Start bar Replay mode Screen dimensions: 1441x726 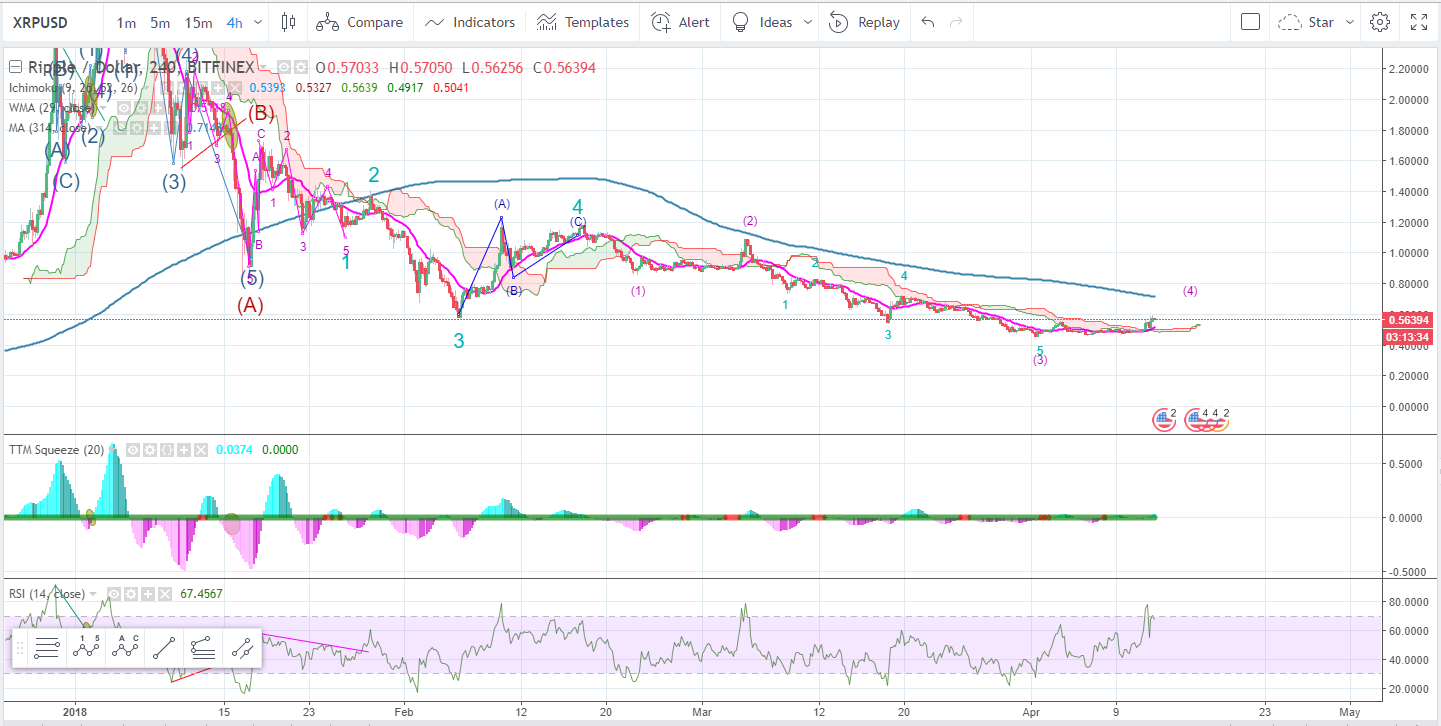point(865,22)
